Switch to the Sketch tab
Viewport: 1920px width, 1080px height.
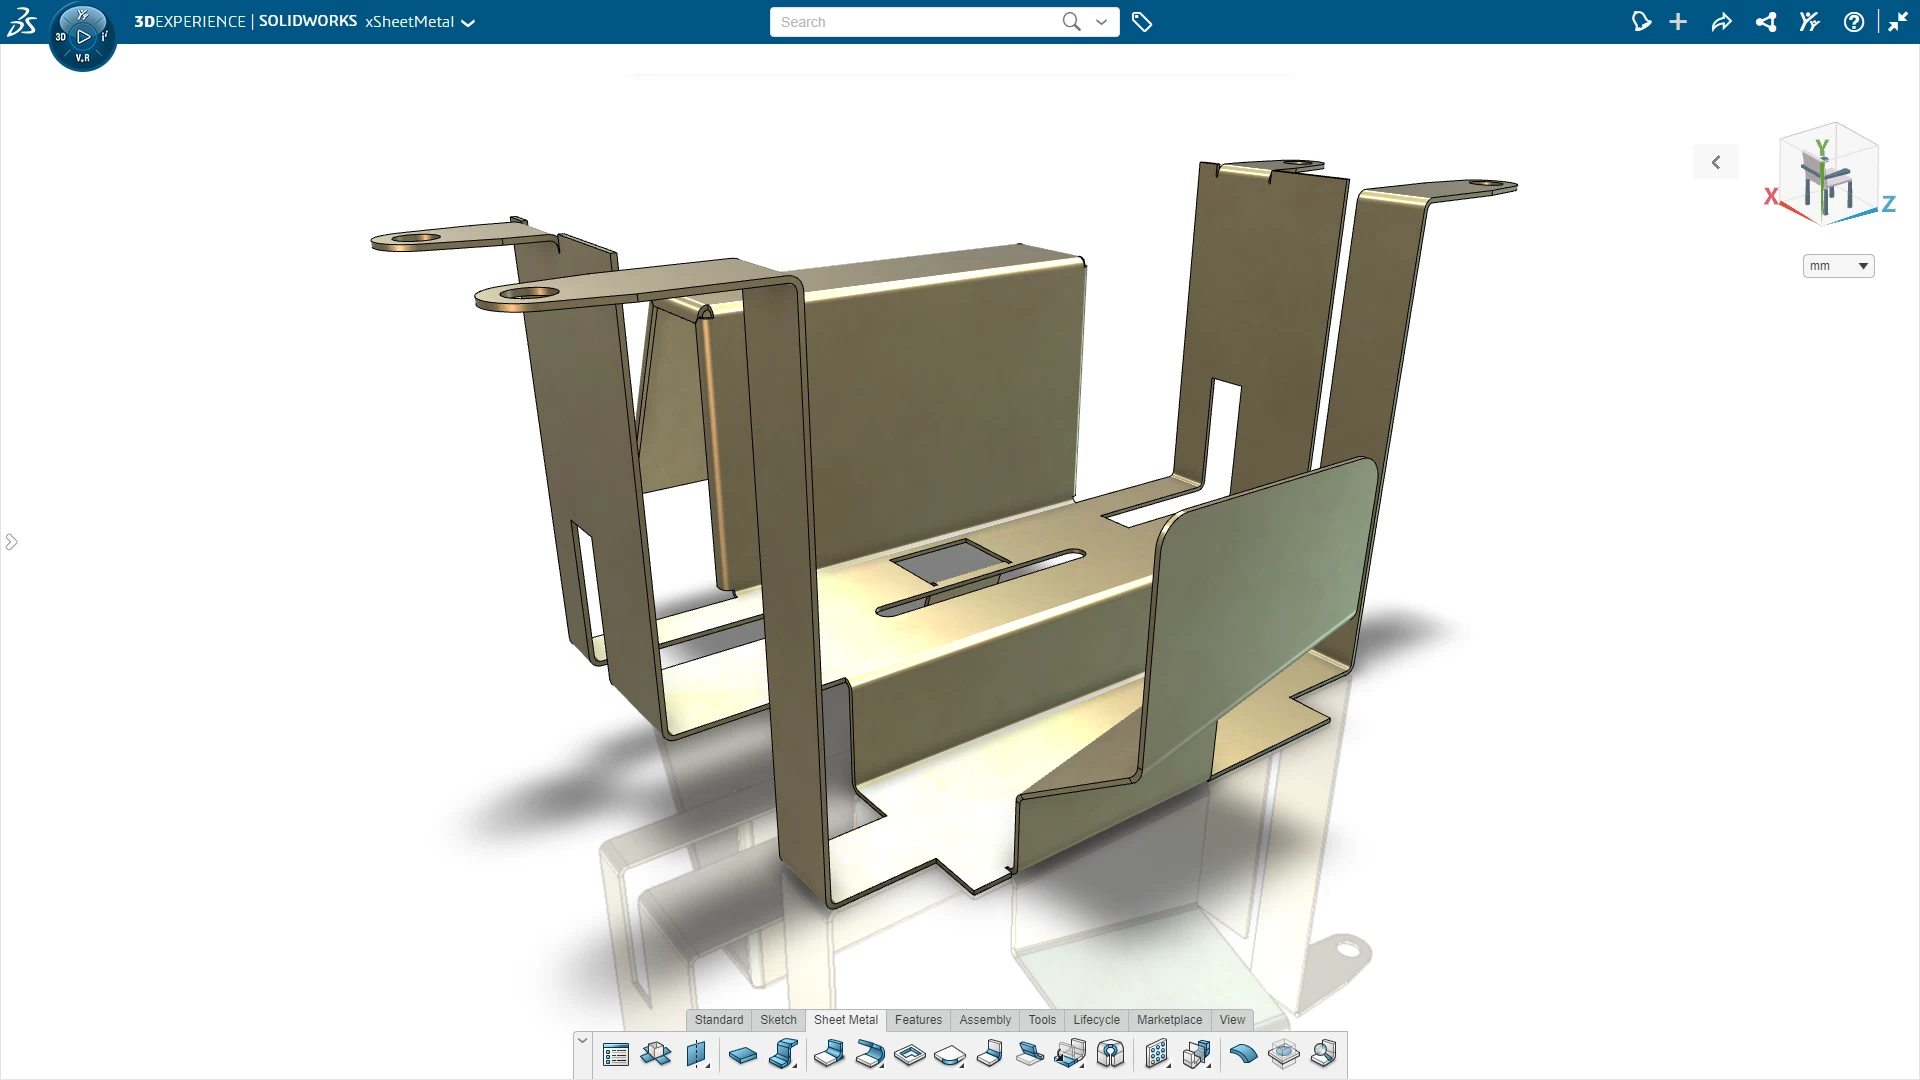[778, 1020]
